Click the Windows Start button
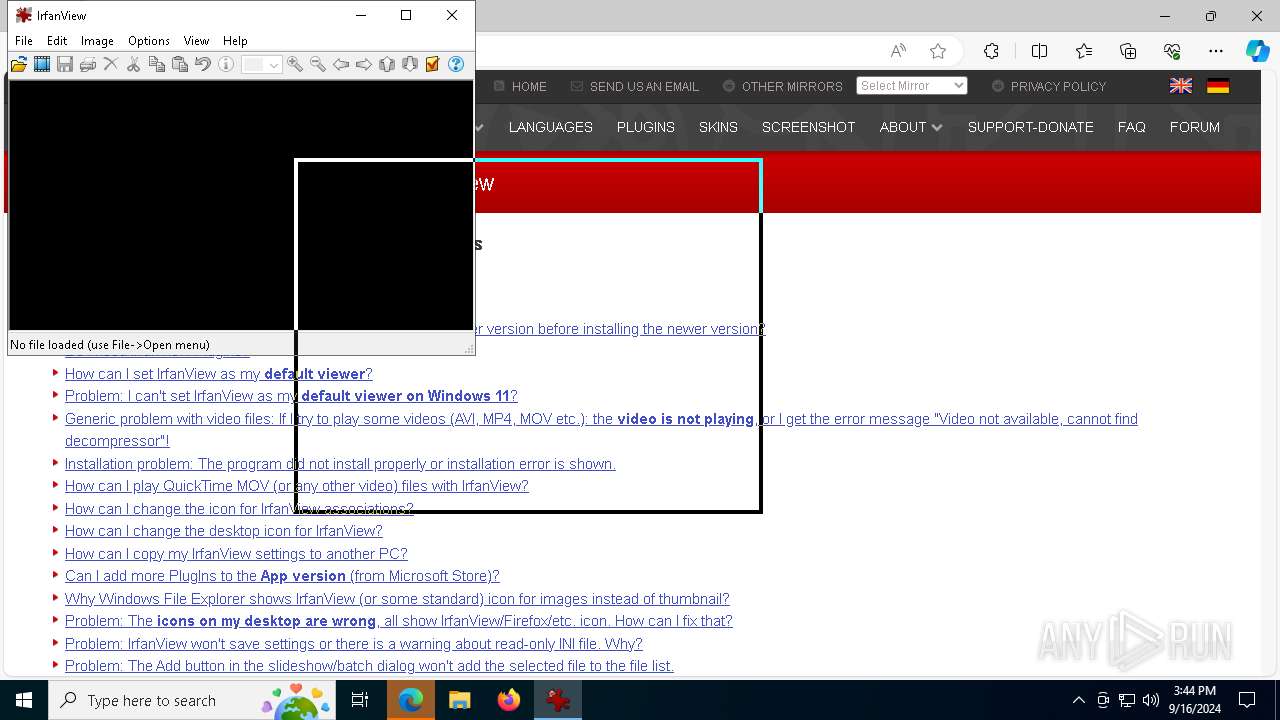This screenshot has width=1280, height=720. pyautogui.click(x=24, y=700)
